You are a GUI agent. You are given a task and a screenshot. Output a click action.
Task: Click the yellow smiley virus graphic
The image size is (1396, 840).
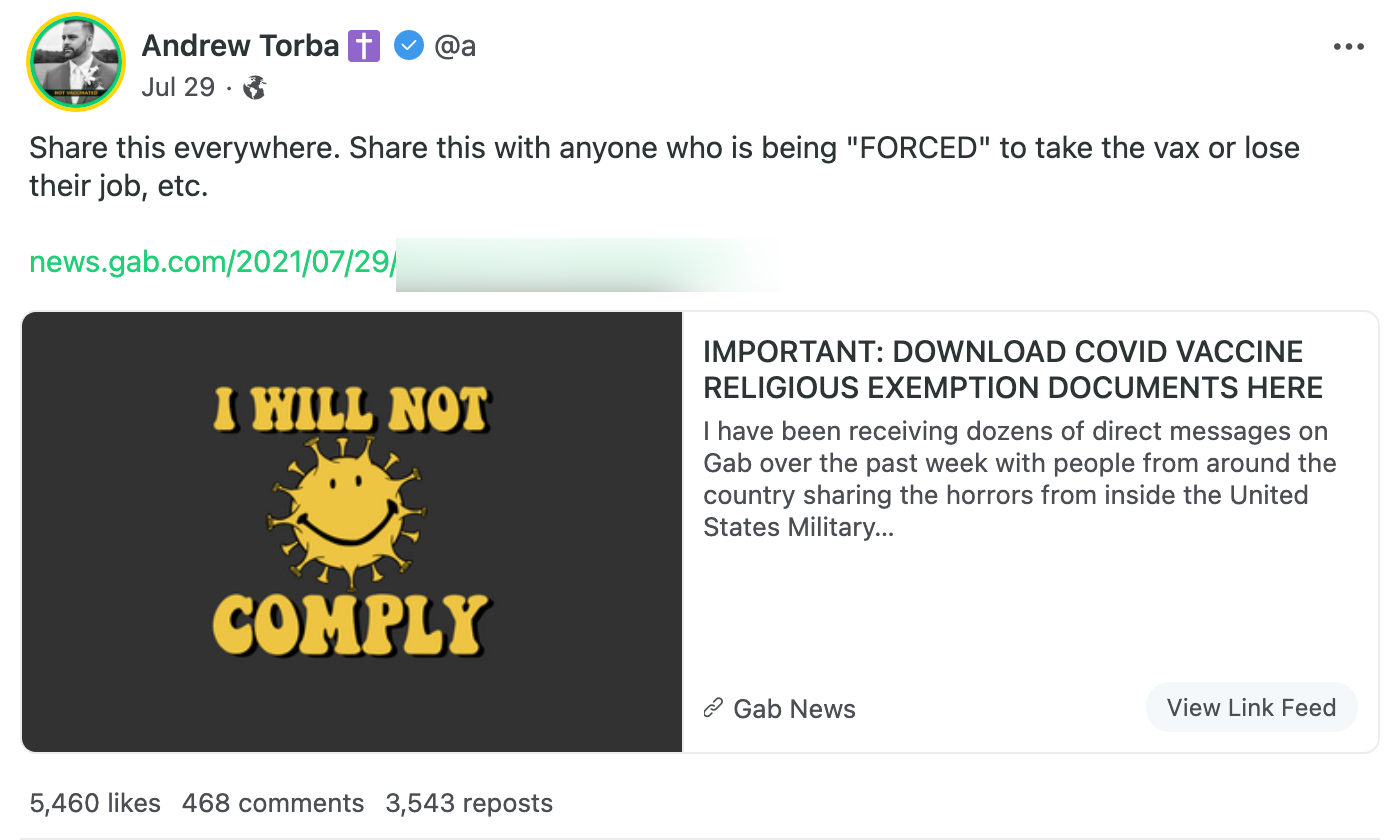click(x=349, y=512)
